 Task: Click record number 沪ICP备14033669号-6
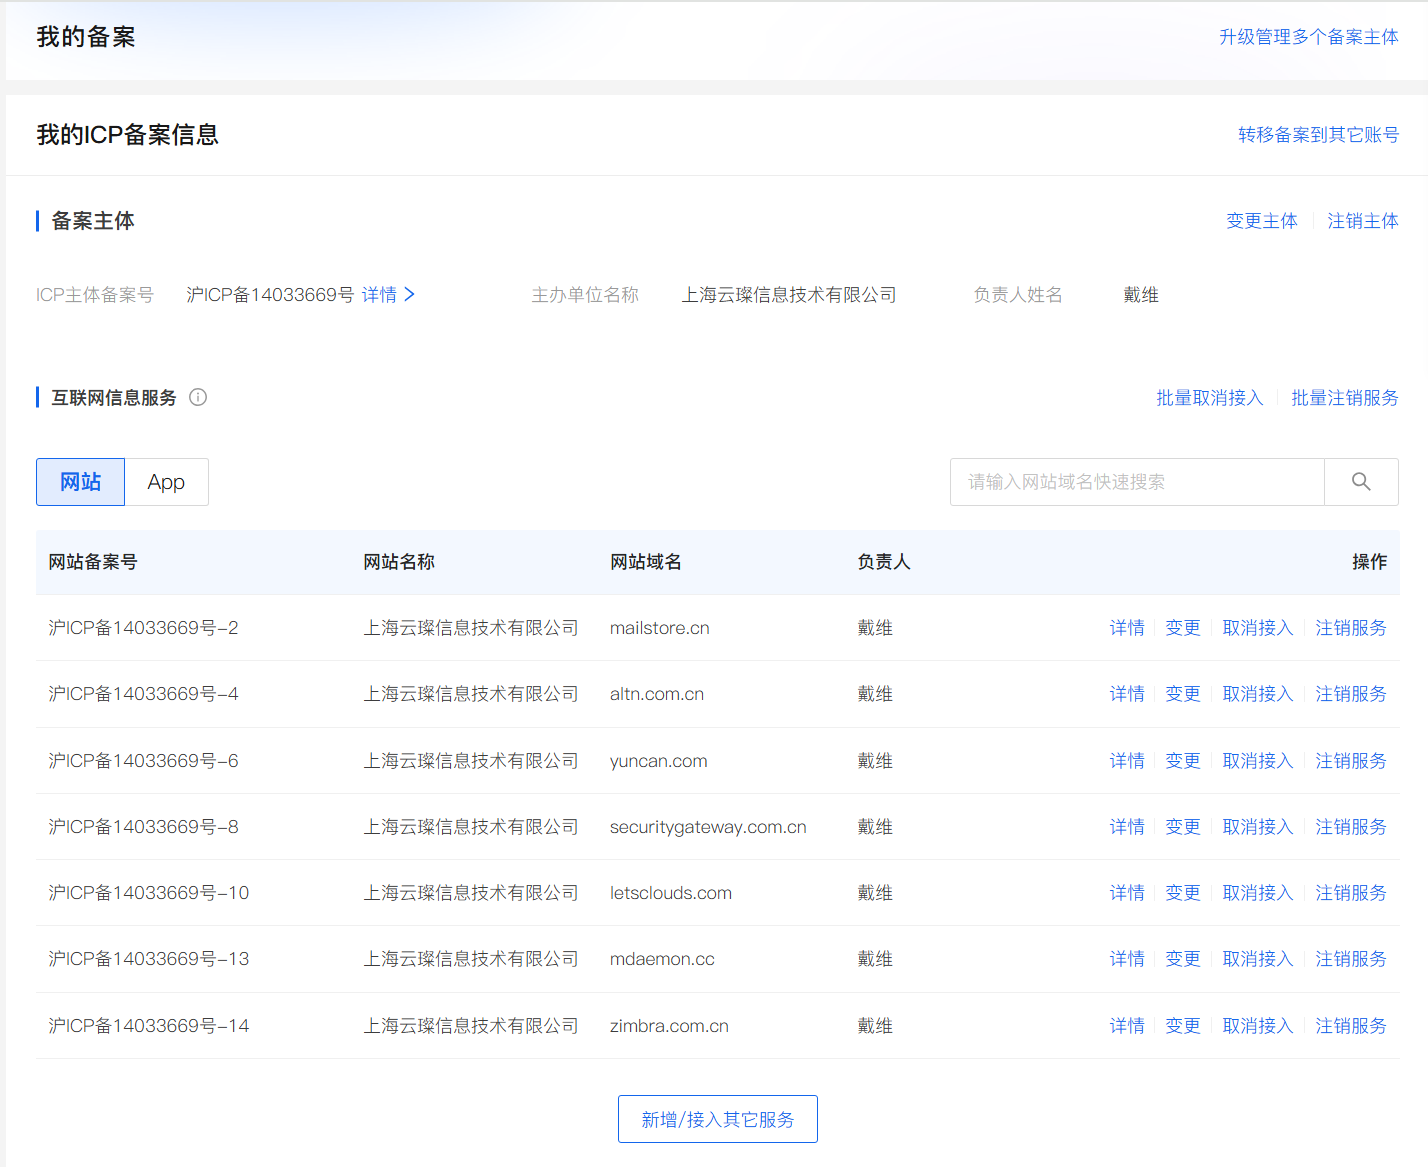143,761
